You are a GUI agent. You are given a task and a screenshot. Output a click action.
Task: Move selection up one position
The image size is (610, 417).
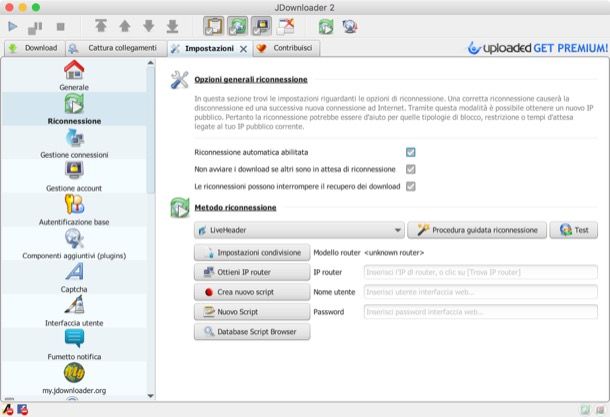[125, 26]
